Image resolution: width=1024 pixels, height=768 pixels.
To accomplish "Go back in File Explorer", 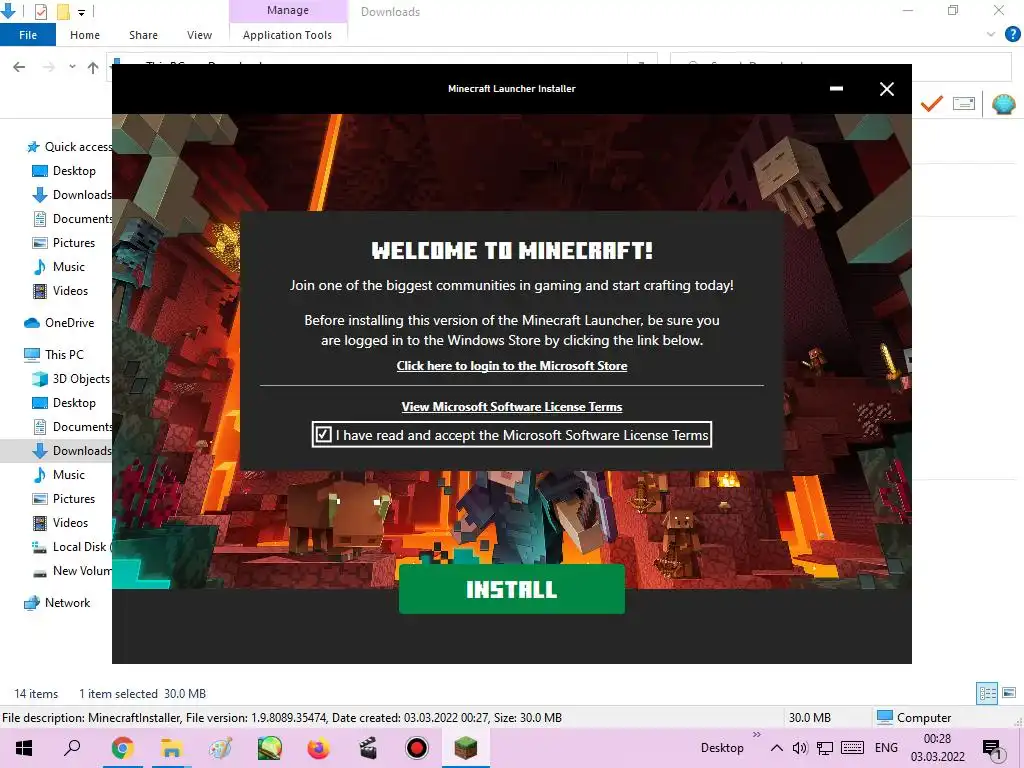I will click(x=19, y=67).
